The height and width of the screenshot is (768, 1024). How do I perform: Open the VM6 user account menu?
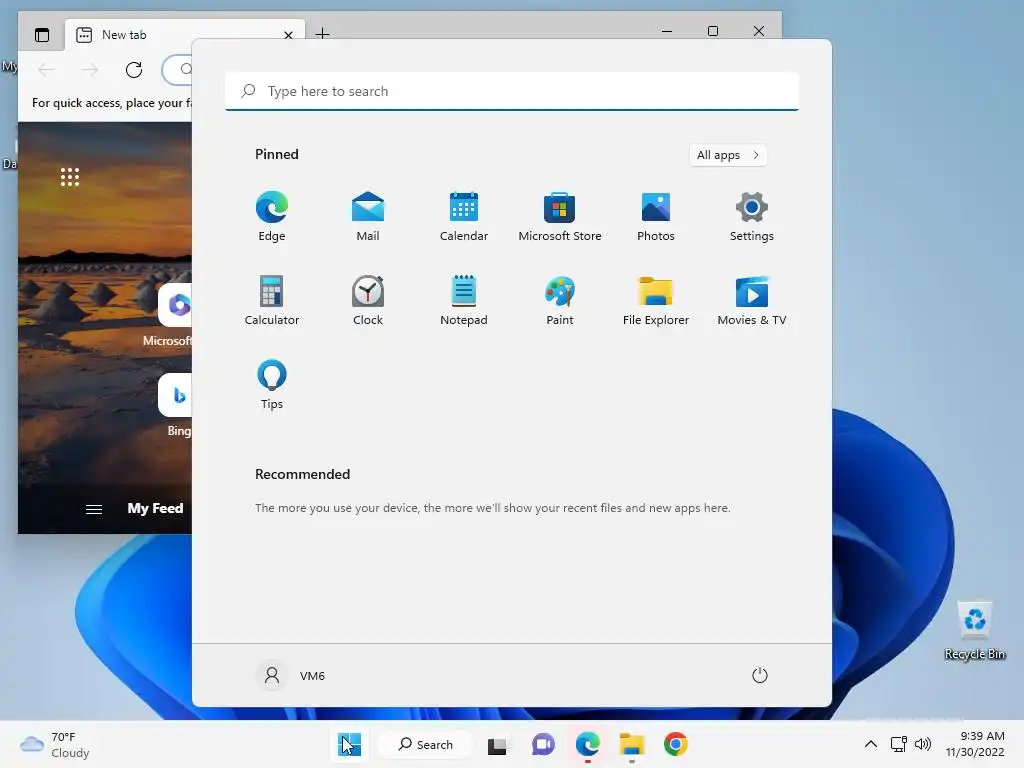(x=291, y=675)
